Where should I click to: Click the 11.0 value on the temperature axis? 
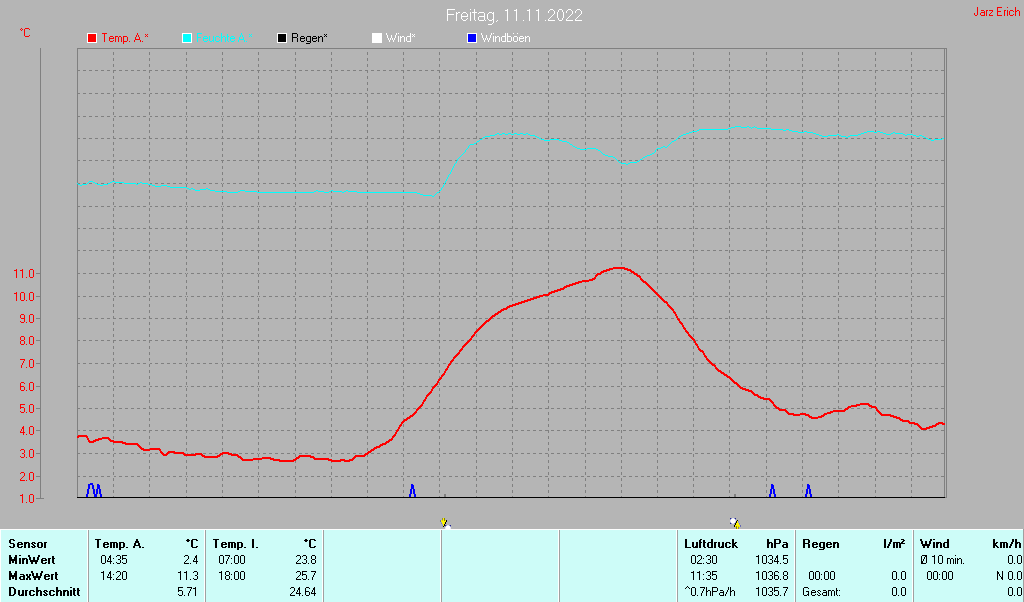pos(23,274)
